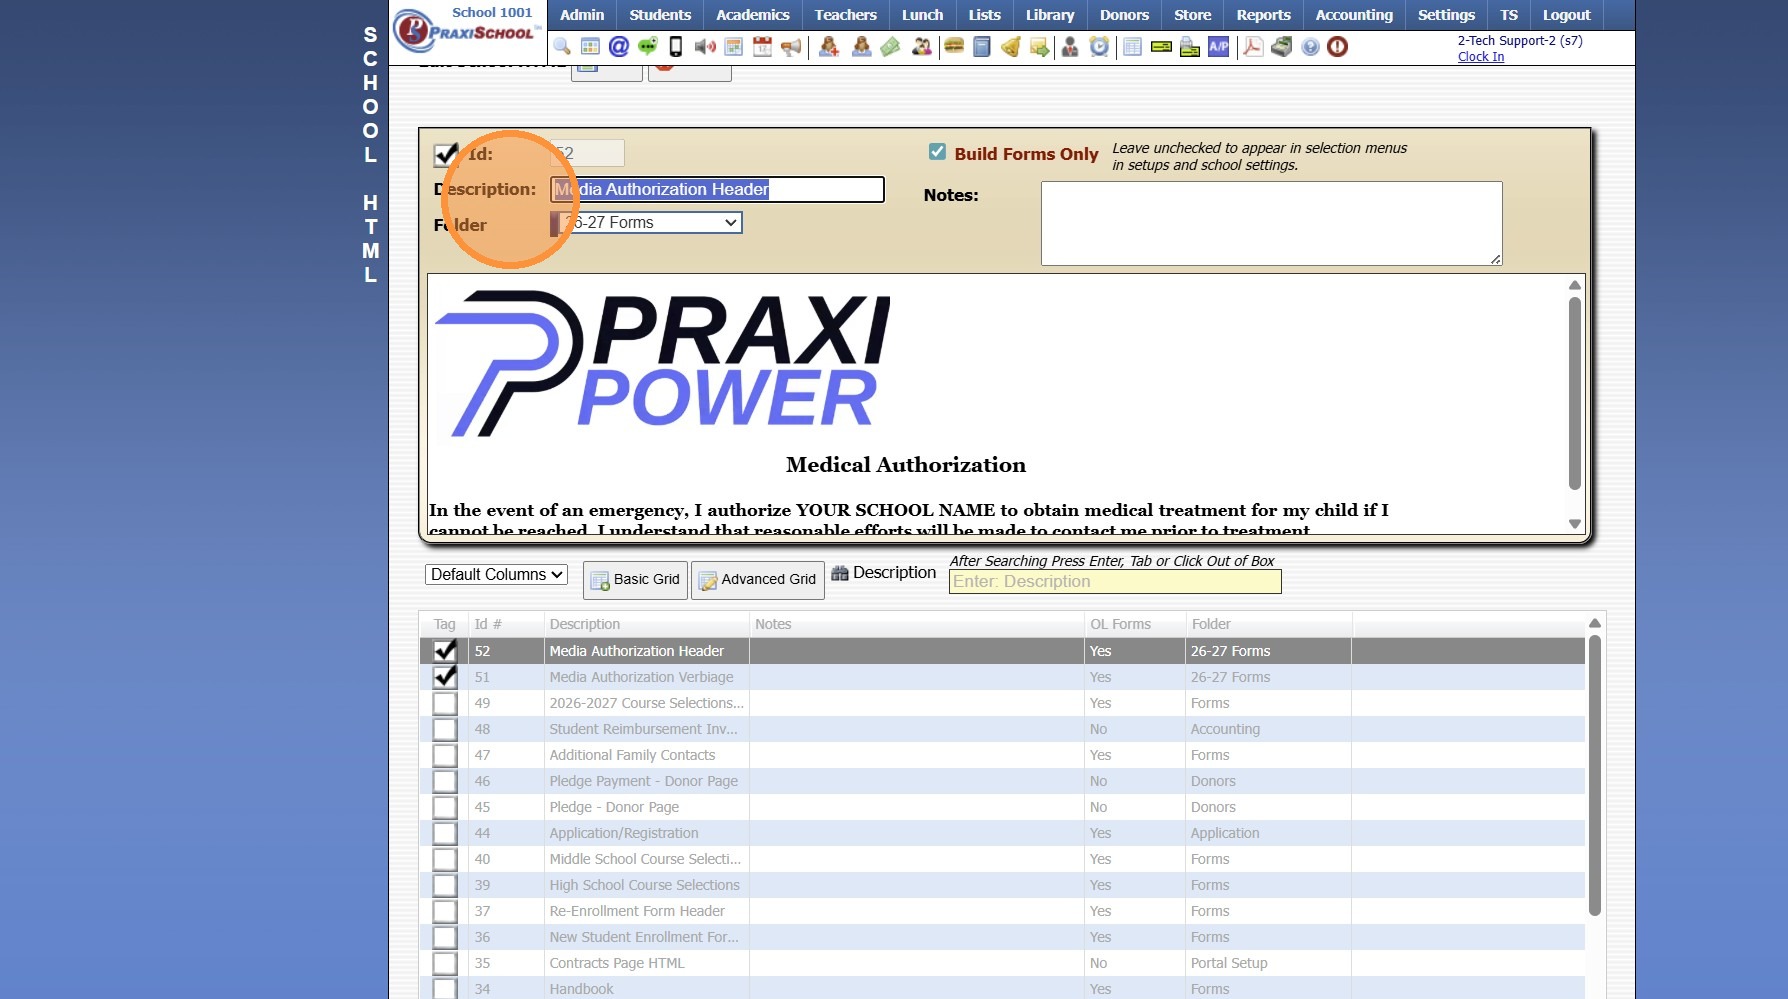Click the note with green arrow icon
The height and width of the screenshot is (999, 1788).
pyautogui.click(x=1040, y=47)
